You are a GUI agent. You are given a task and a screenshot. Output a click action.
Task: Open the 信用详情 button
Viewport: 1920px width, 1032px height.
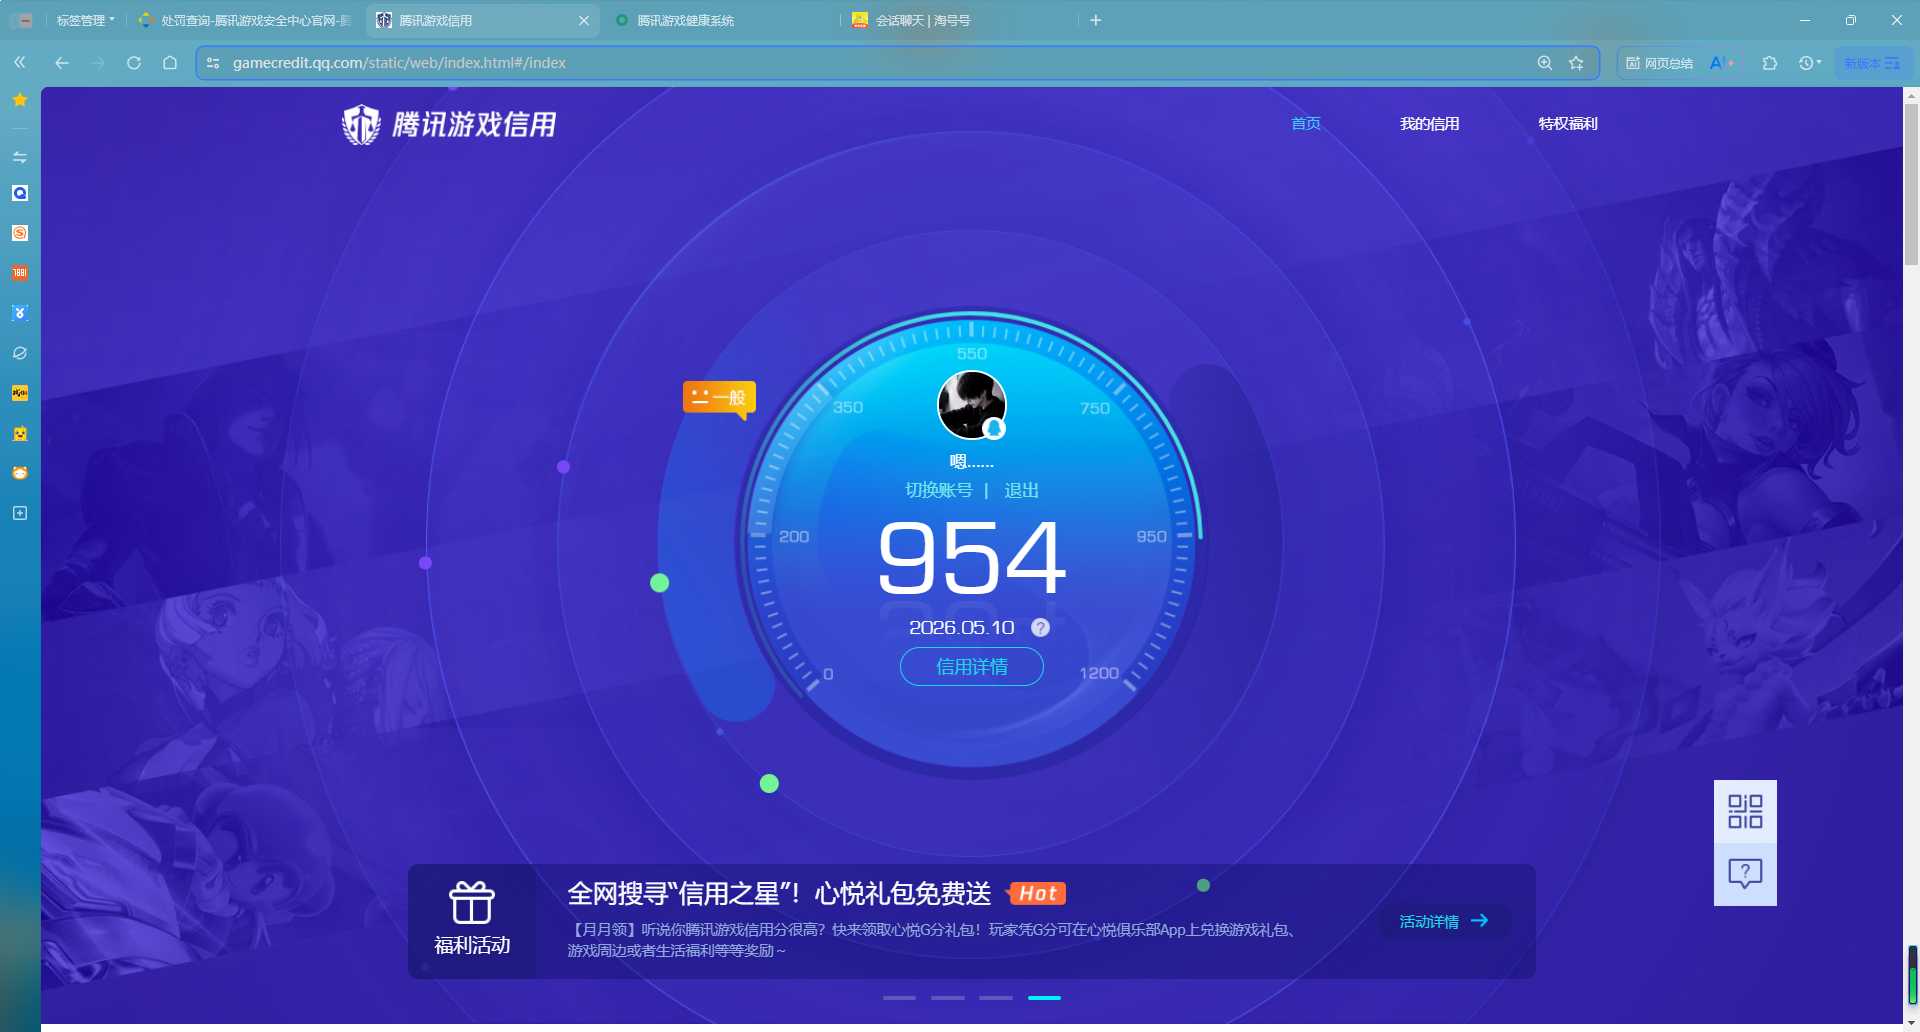[972, 667]
